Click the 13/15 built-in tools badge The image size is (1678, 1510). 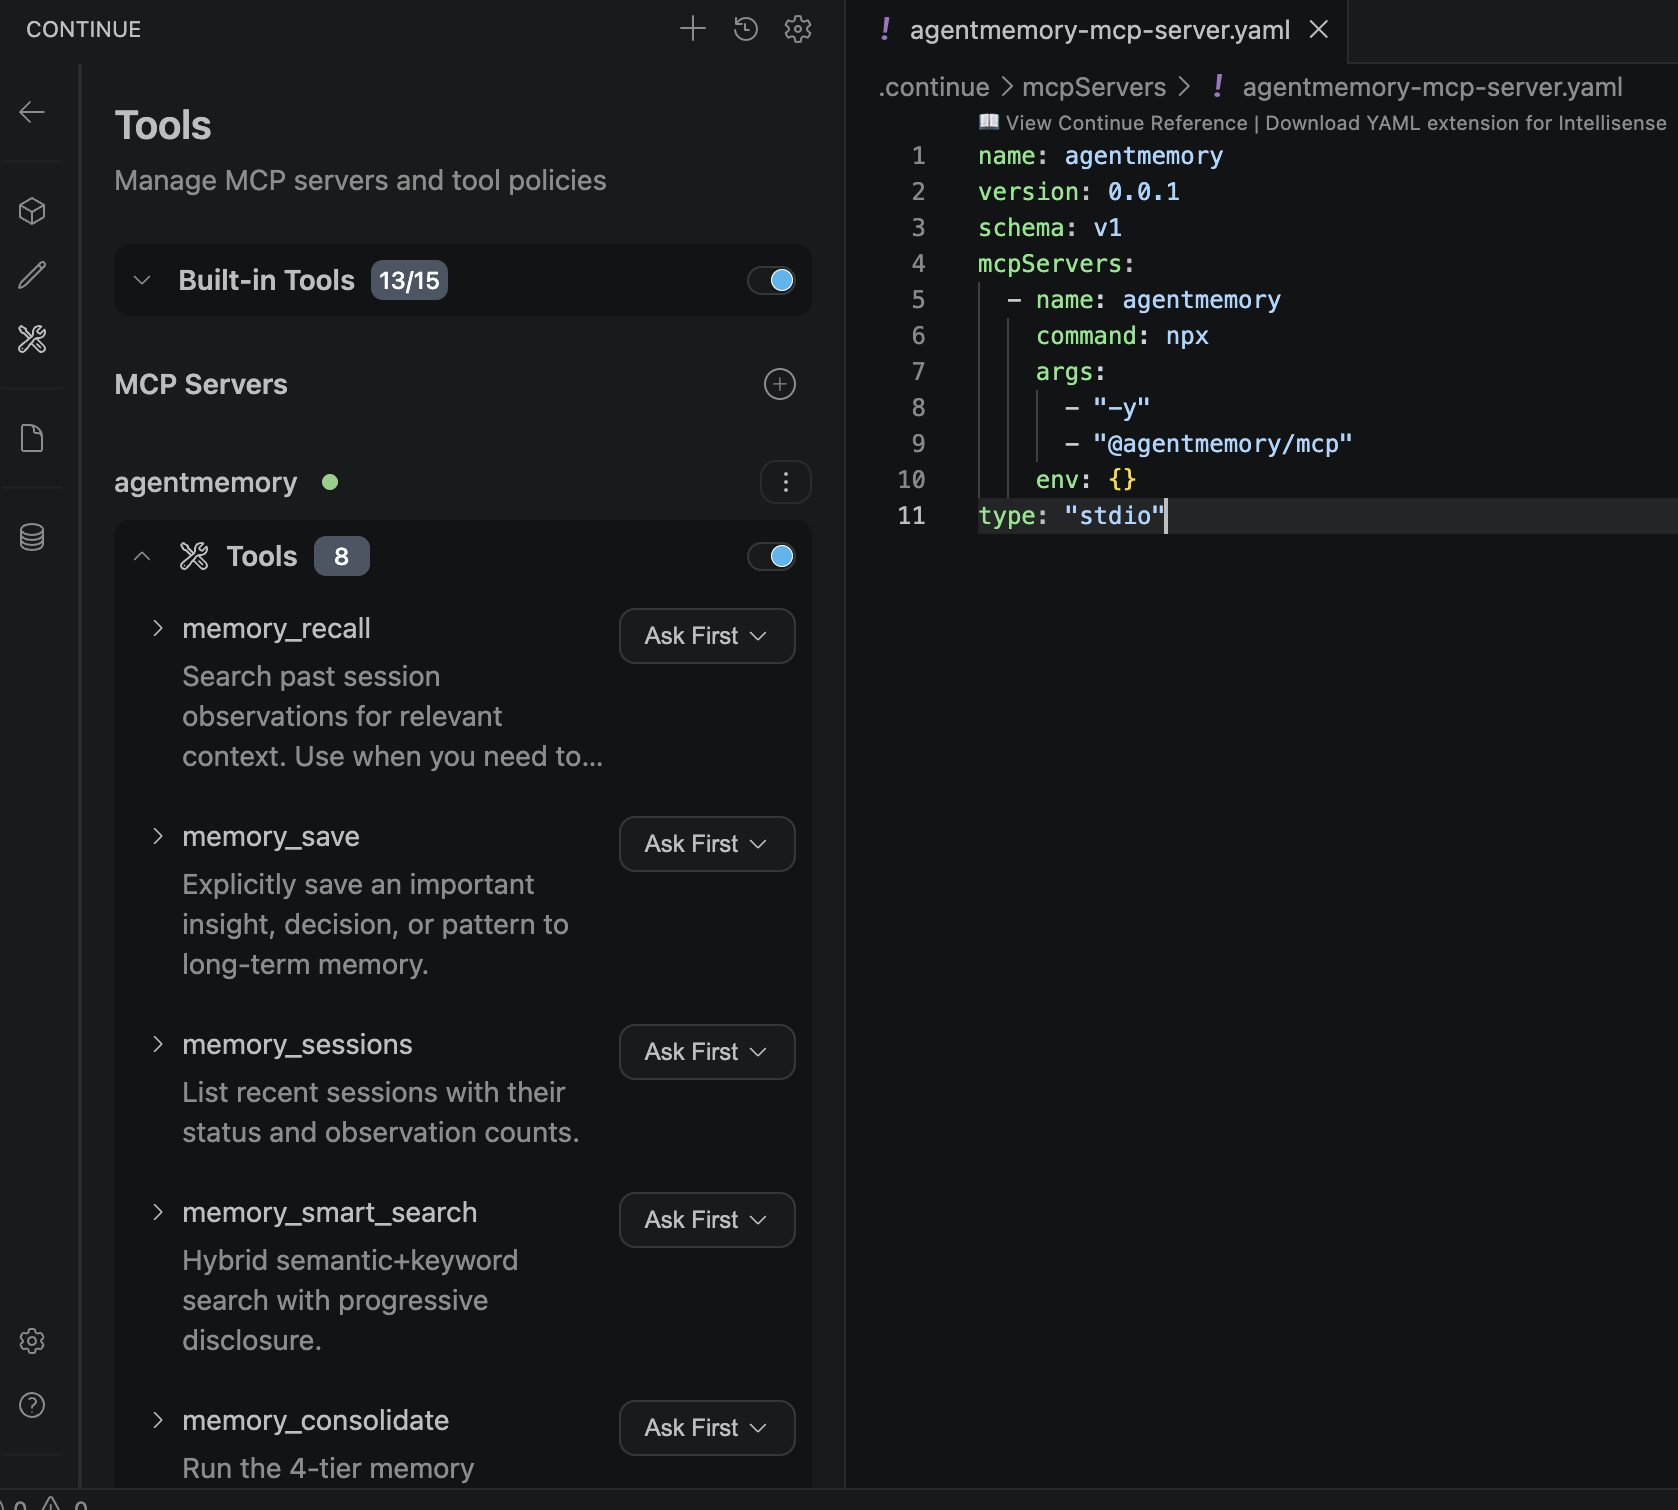tap(409, 280)
